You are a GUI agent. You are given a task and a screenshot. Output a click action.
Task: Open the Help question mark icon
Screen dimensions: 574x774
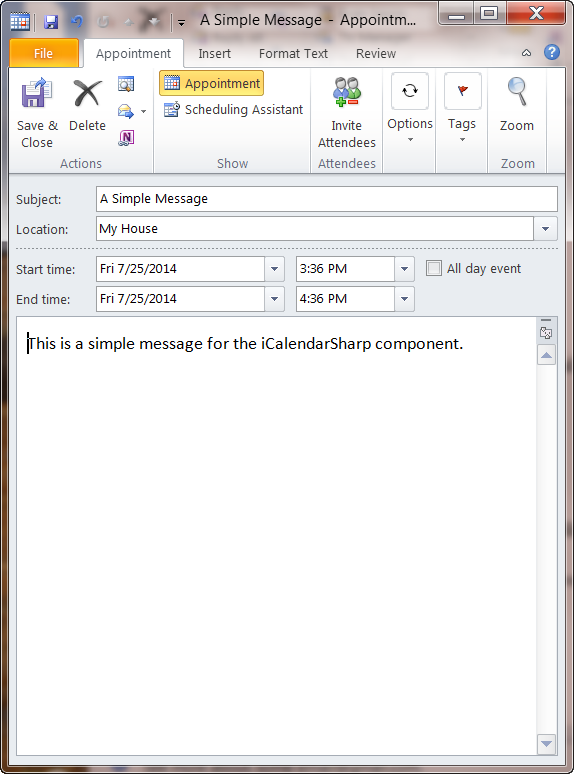pyautogui.click(x=552, y=52)
